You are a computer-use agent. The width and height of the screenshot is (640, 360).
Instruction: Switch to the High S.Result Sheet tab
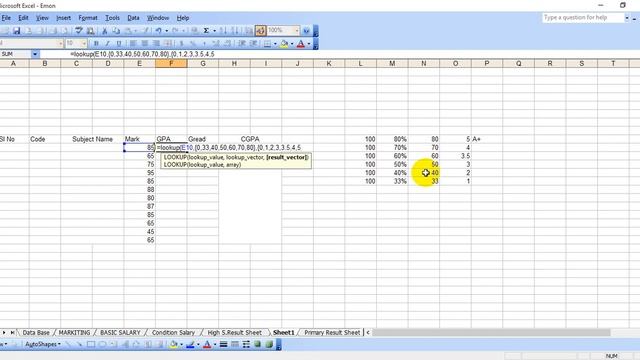coord(234,333)
